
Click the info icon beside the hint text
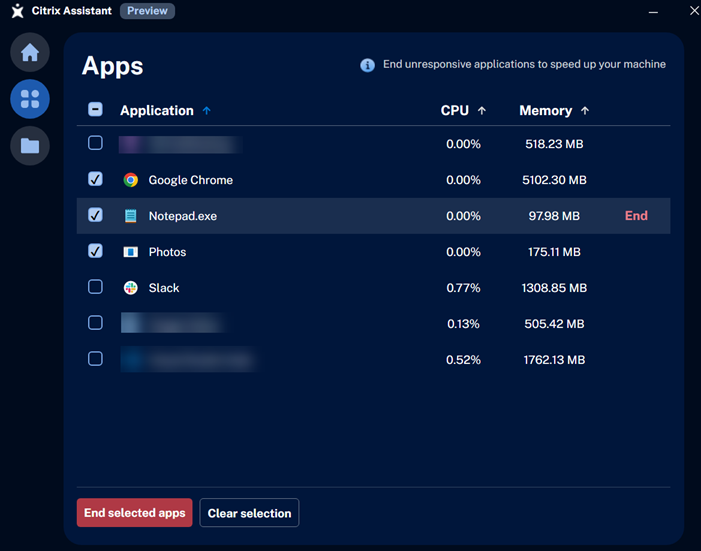click(x=367, y=65)
